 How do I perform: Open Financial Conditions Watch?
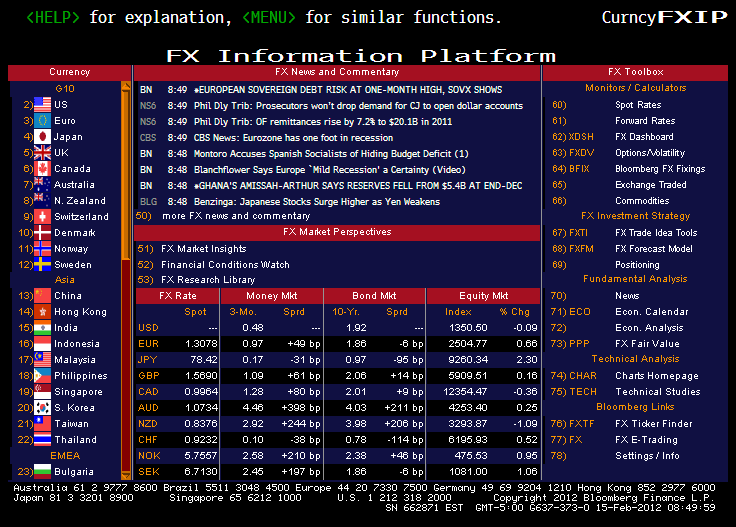(x=225, y=265)
